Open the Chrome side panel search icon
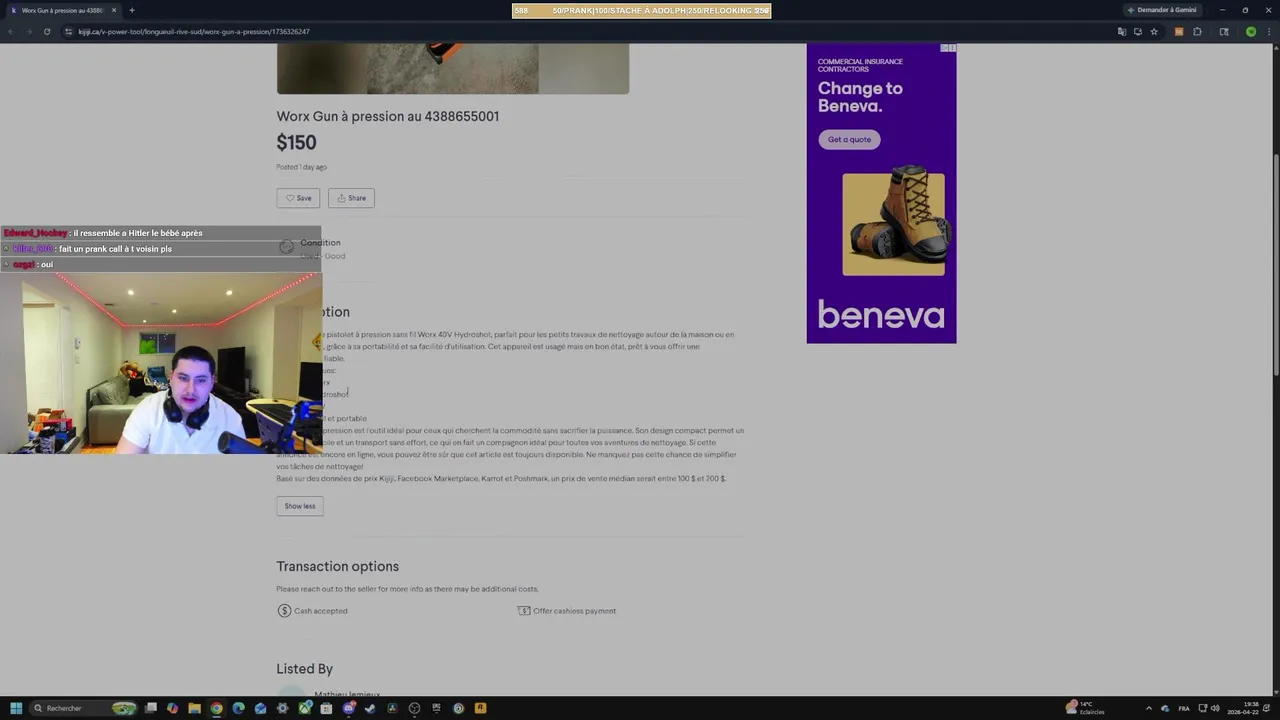The image size is (1280, 720). 1224,32
